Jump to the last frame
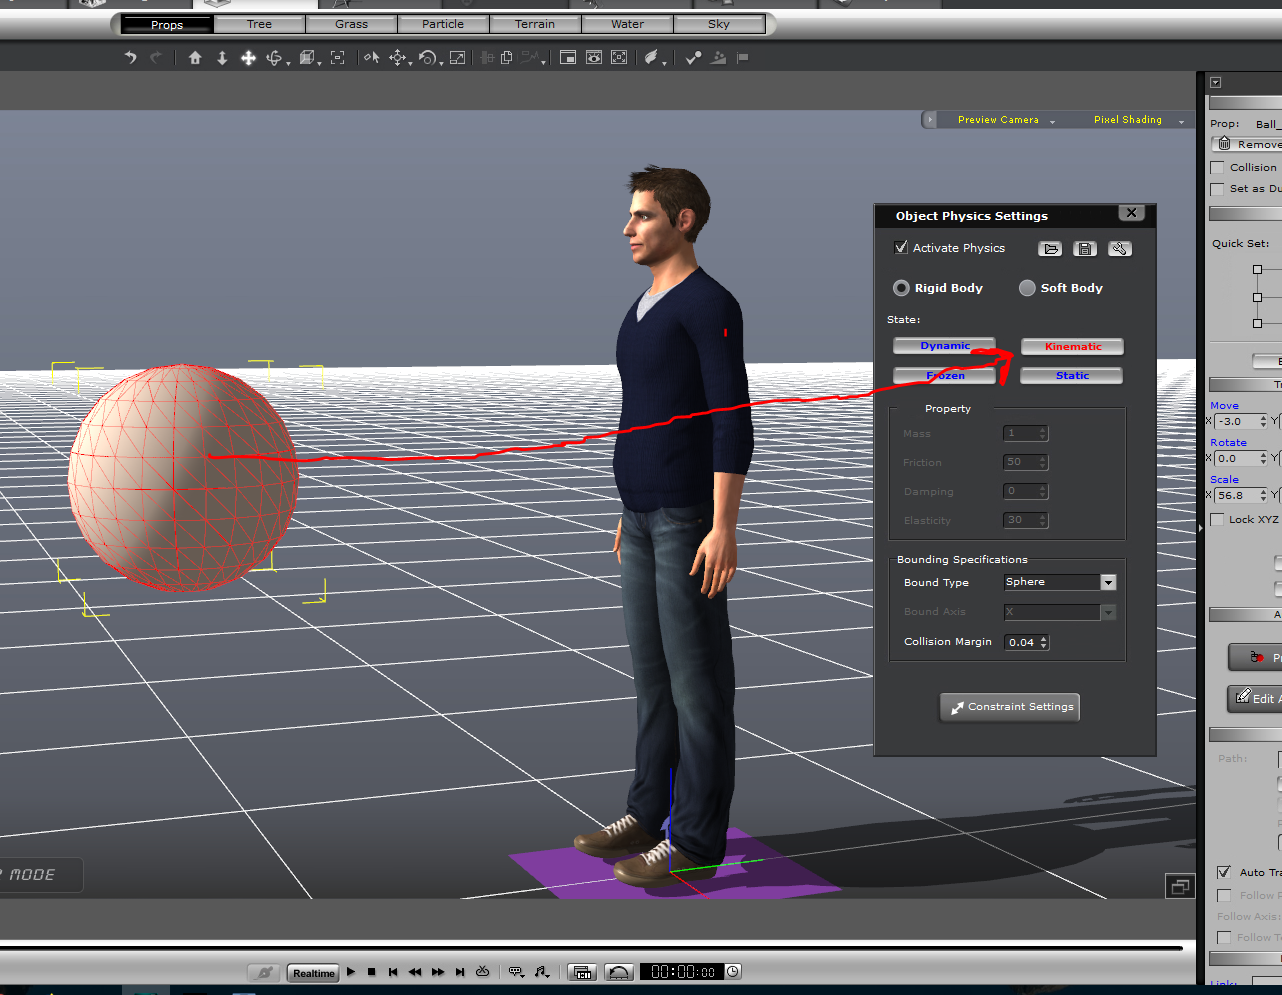 [x=460, y=972]
